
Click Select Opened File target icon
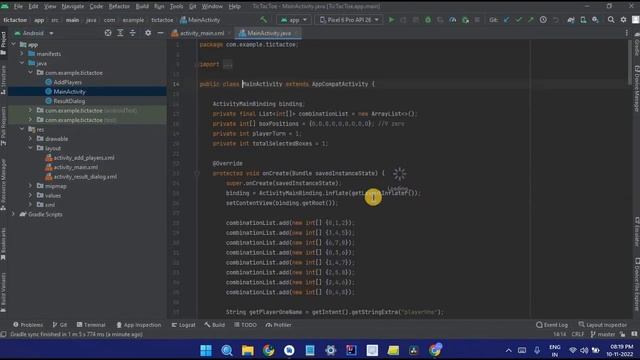pos(108,33)
